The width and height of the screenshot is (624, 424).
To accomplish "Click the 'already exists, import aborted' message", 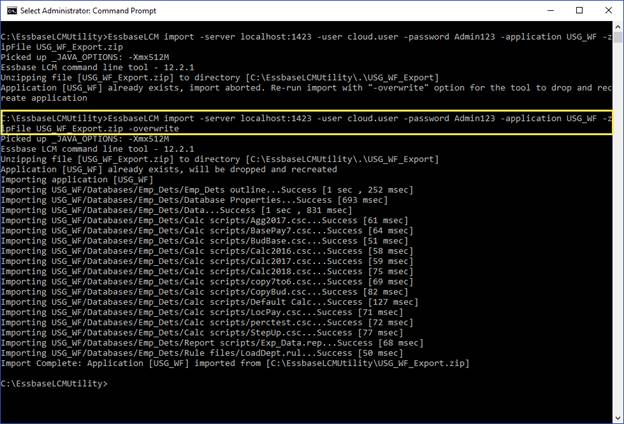I will point(200,87).
